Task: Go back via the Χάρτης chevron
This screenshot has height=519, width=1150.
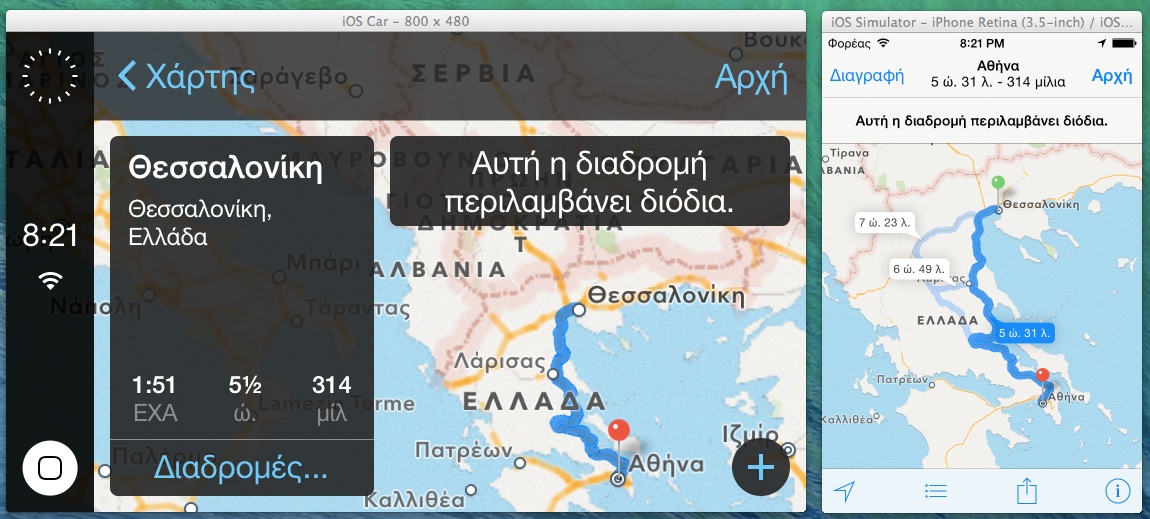Action: pos(186,77)
